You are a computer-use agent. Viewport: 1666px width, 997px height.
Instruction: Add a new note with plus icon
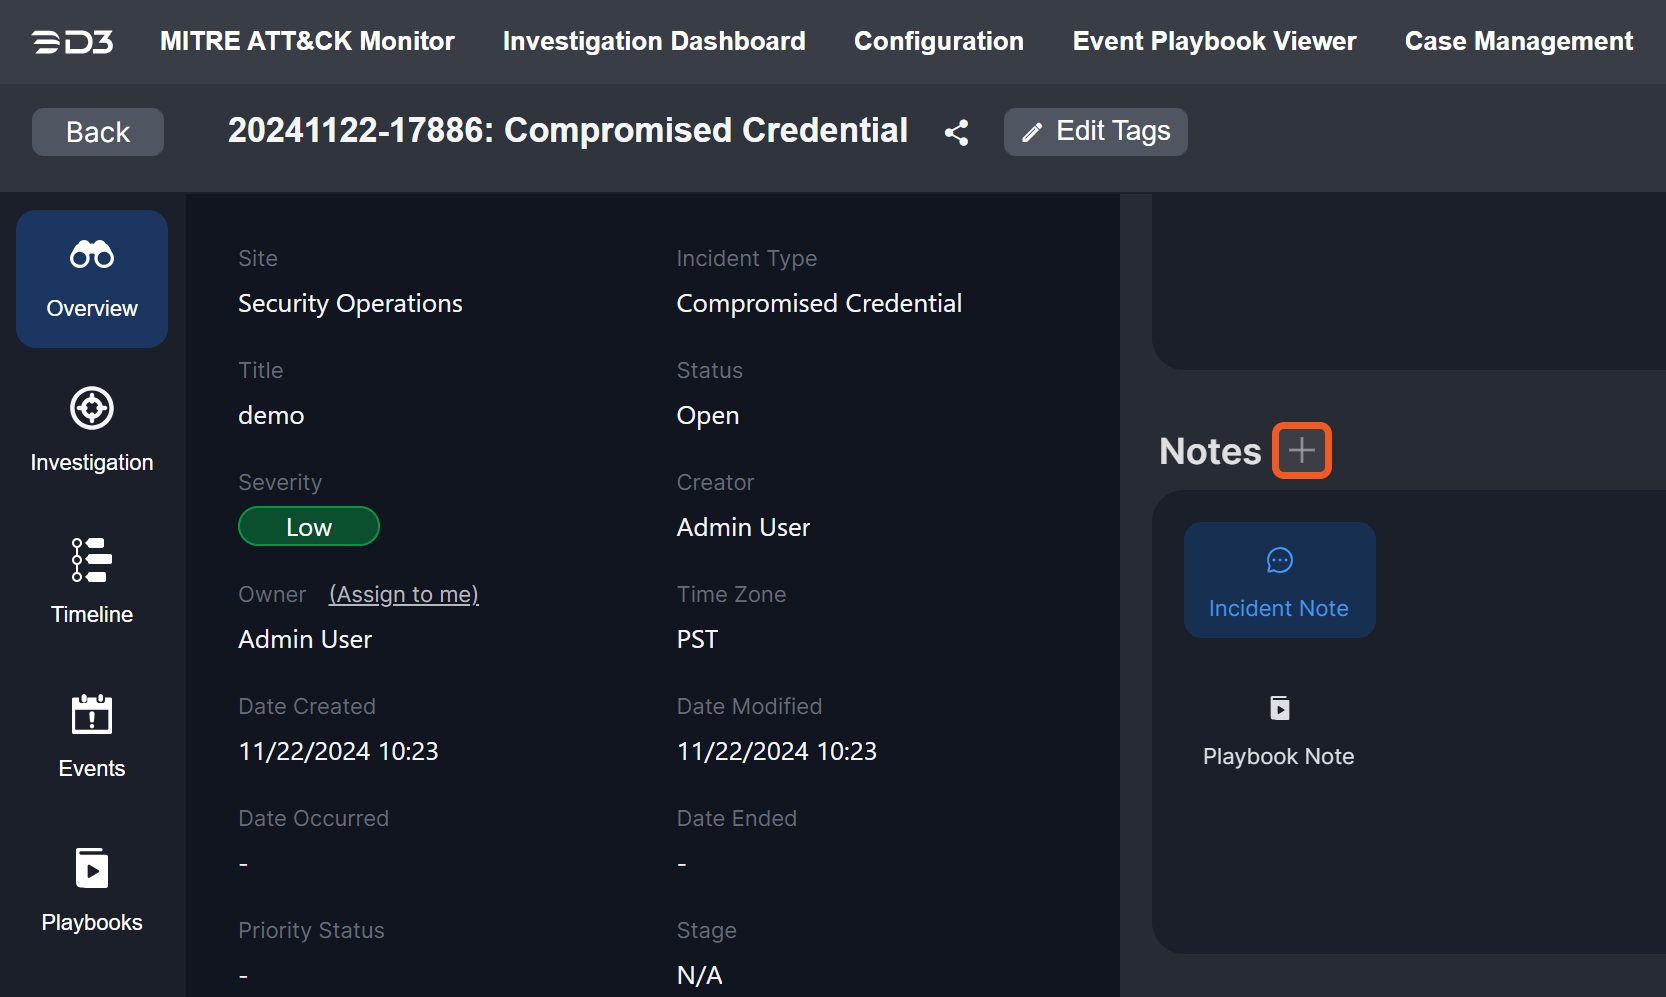(x=1301, y=451)
